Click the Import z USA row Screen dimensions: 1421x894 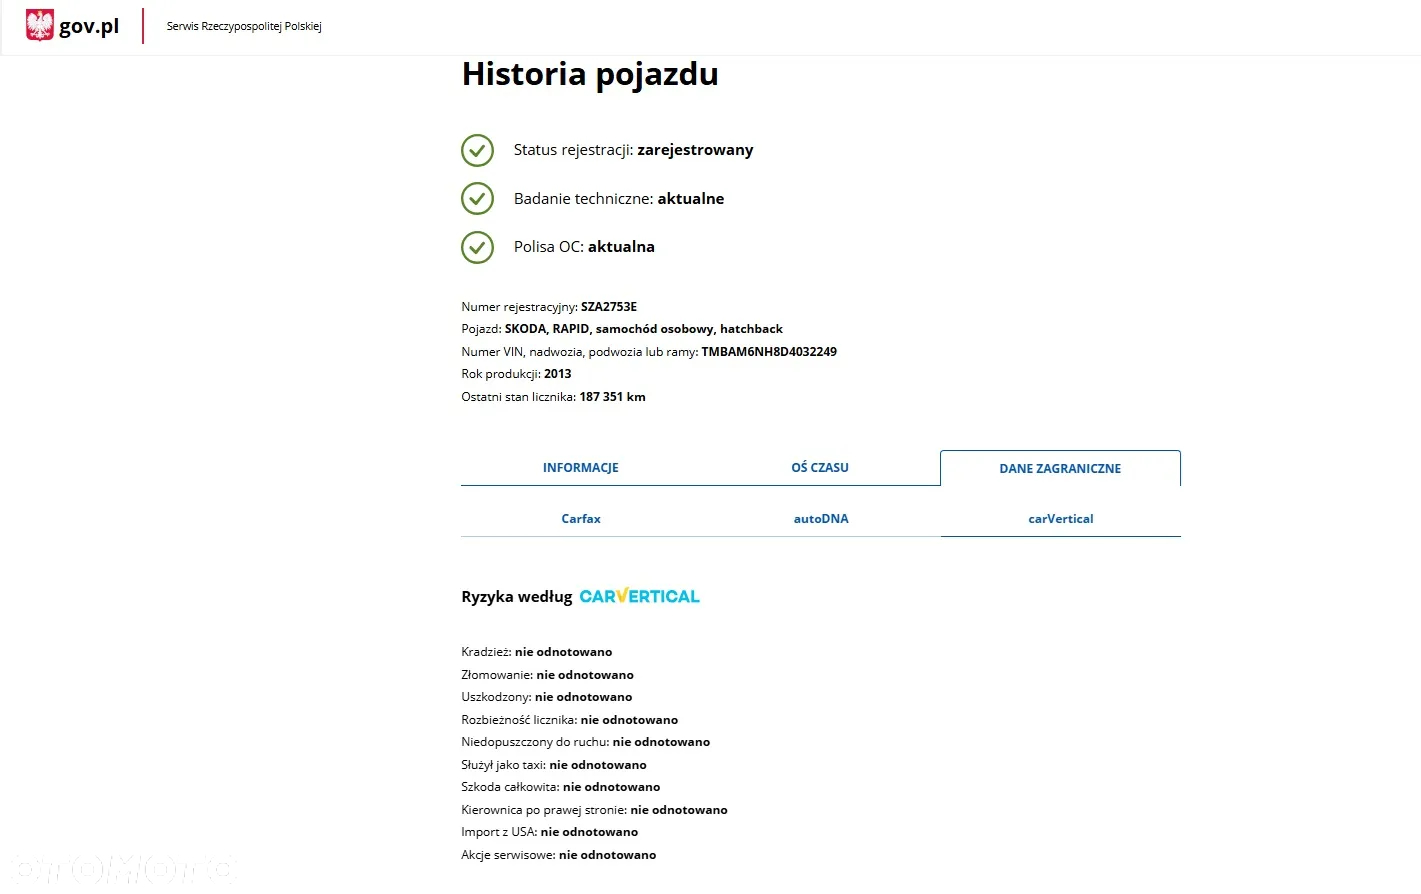point(549,832)
